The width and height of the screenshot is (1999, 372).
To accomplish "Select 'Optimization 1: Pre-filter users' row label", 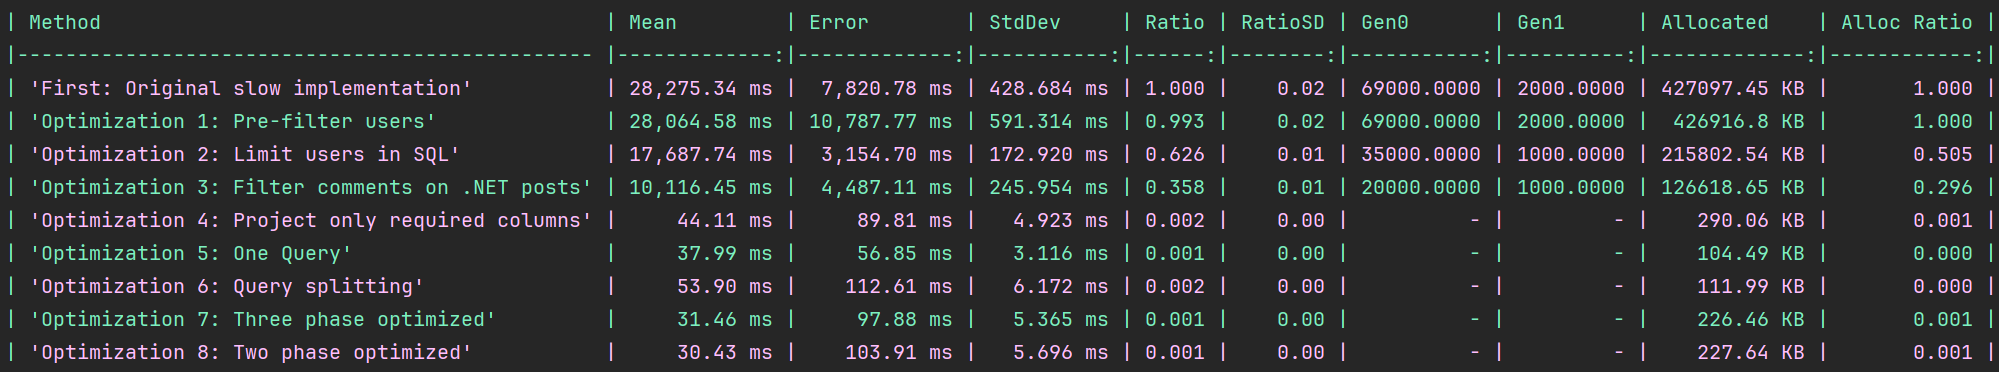I will pos(233,121).
